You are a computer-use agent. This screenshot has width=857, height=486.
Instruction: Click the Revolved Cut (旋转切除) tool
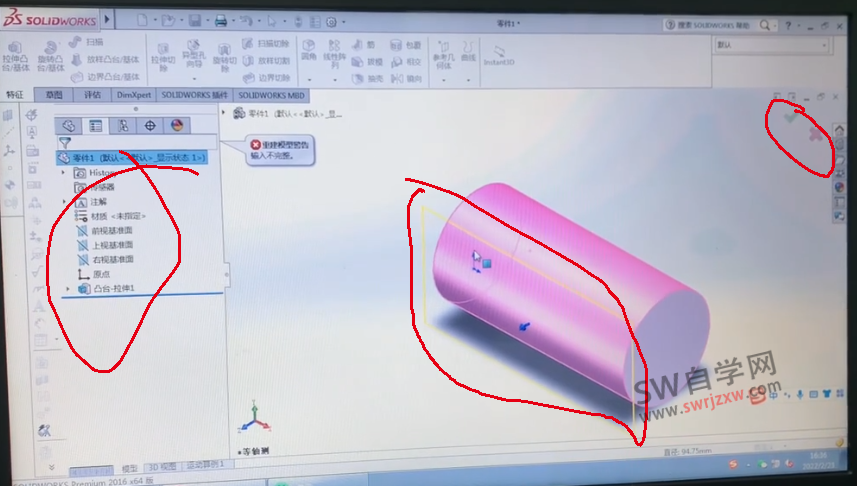click(224, 58)
